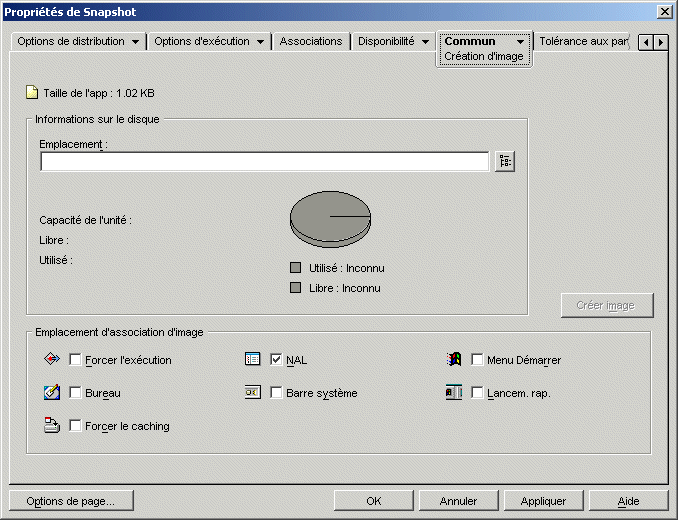The image size is (678, 520).
Task: Click the Appliquer button
Action: 543,501
